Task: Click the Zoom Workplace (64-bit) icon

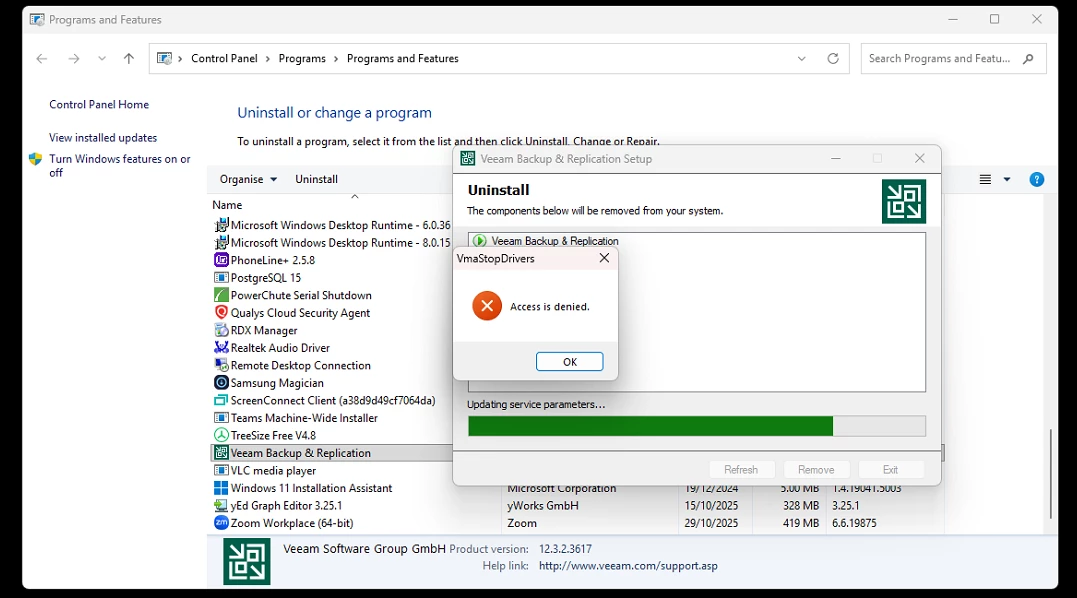Action: point(221,522)
